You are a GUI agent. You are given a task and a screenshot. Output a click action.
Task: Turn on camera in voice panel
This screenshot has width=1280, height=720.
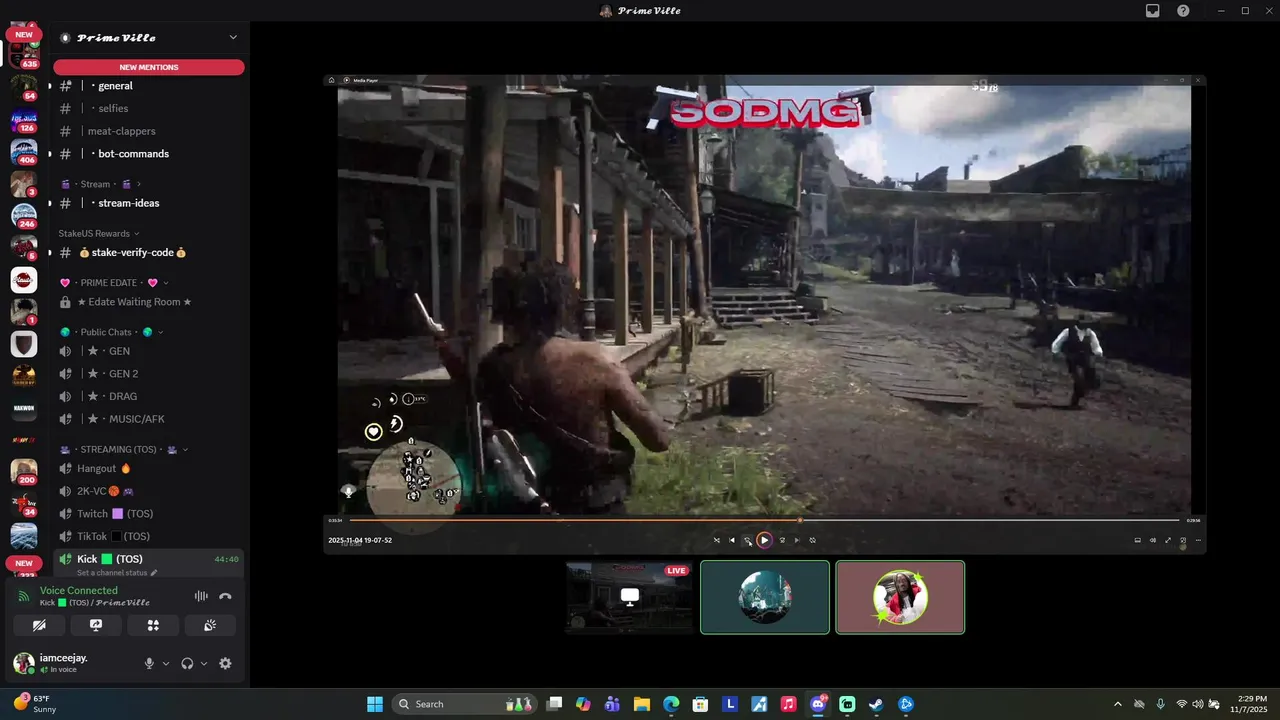[x=39, y=625]
